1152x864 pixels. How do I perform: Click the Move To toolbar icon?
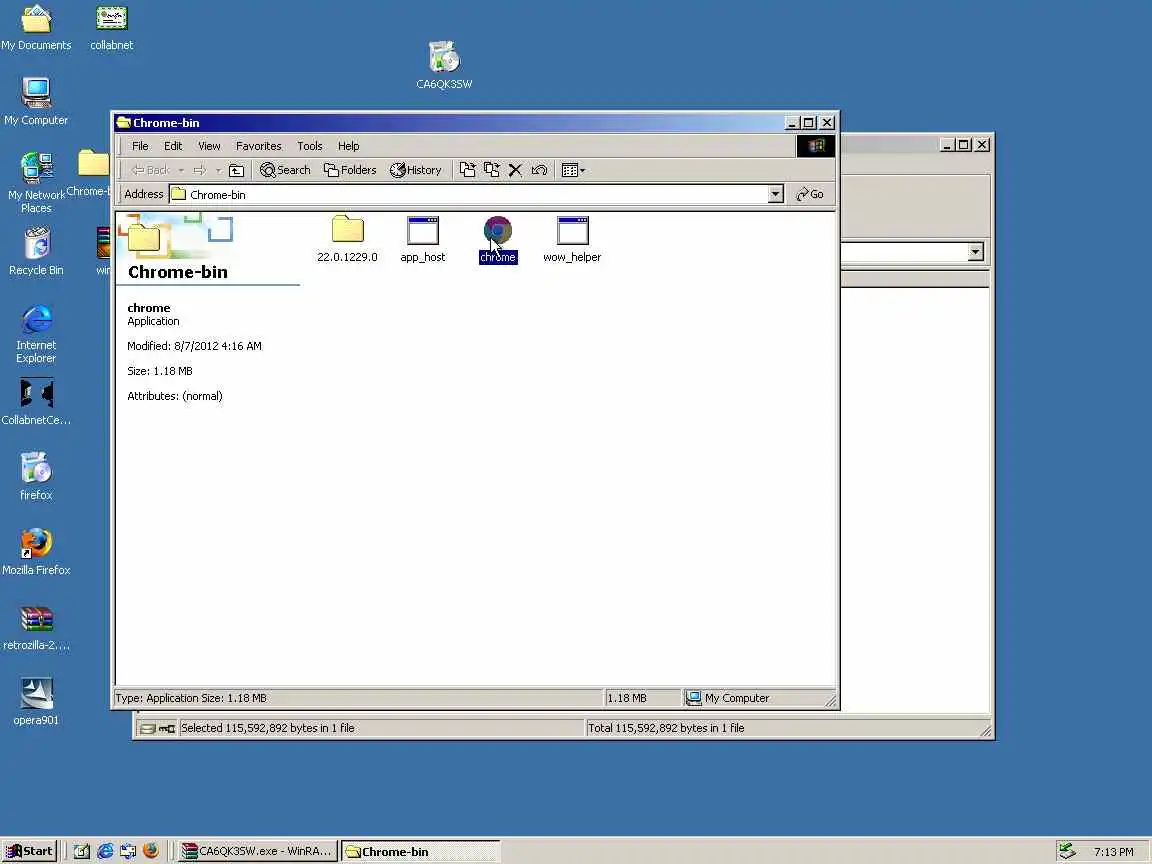[x=467, y=170]
